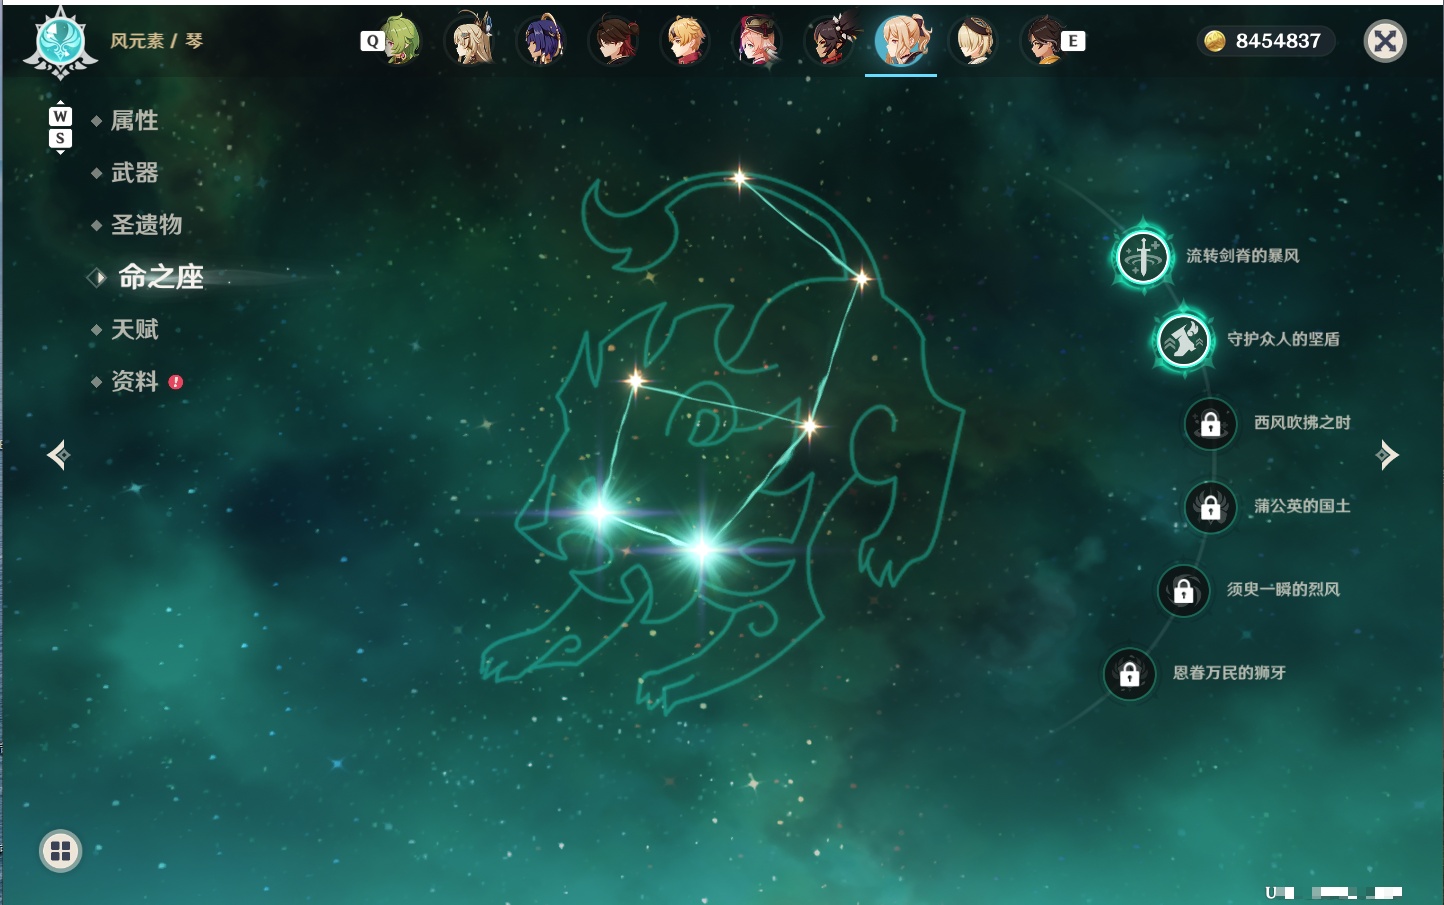Click the S key menu-down hint
The height and width of the screenshot is (905, 1444).
[60, 138]
